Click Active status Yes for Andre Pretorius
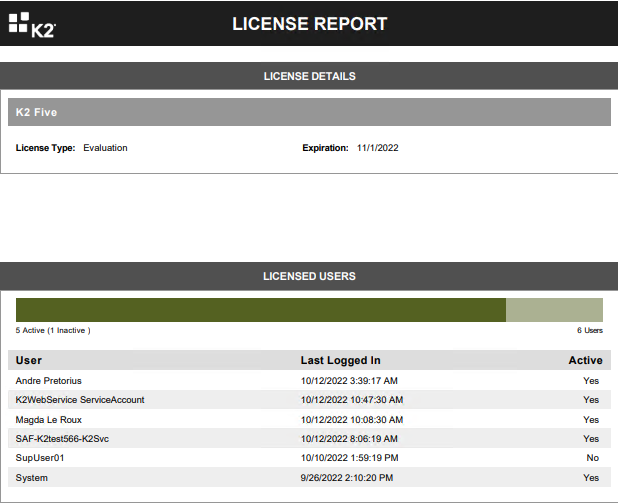Image resolution: width=618 pixels, height=503 pixels. click(591, 381)
